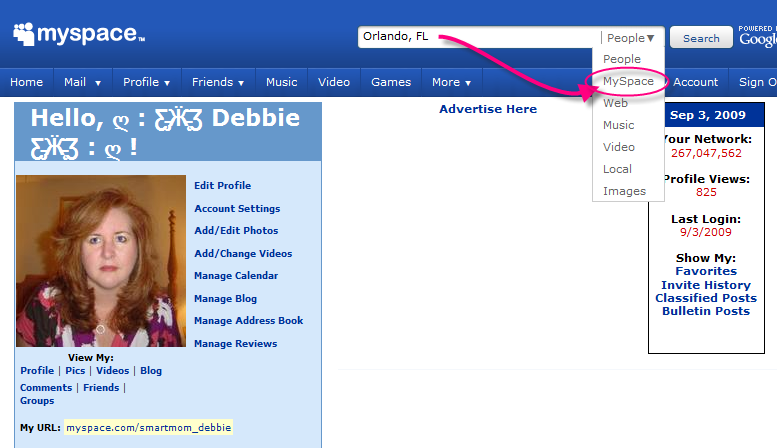Viewport: 777px width, 448px height.
Task: Expand the Mail menu in navigation bar
Action: [x=81, y=82]
